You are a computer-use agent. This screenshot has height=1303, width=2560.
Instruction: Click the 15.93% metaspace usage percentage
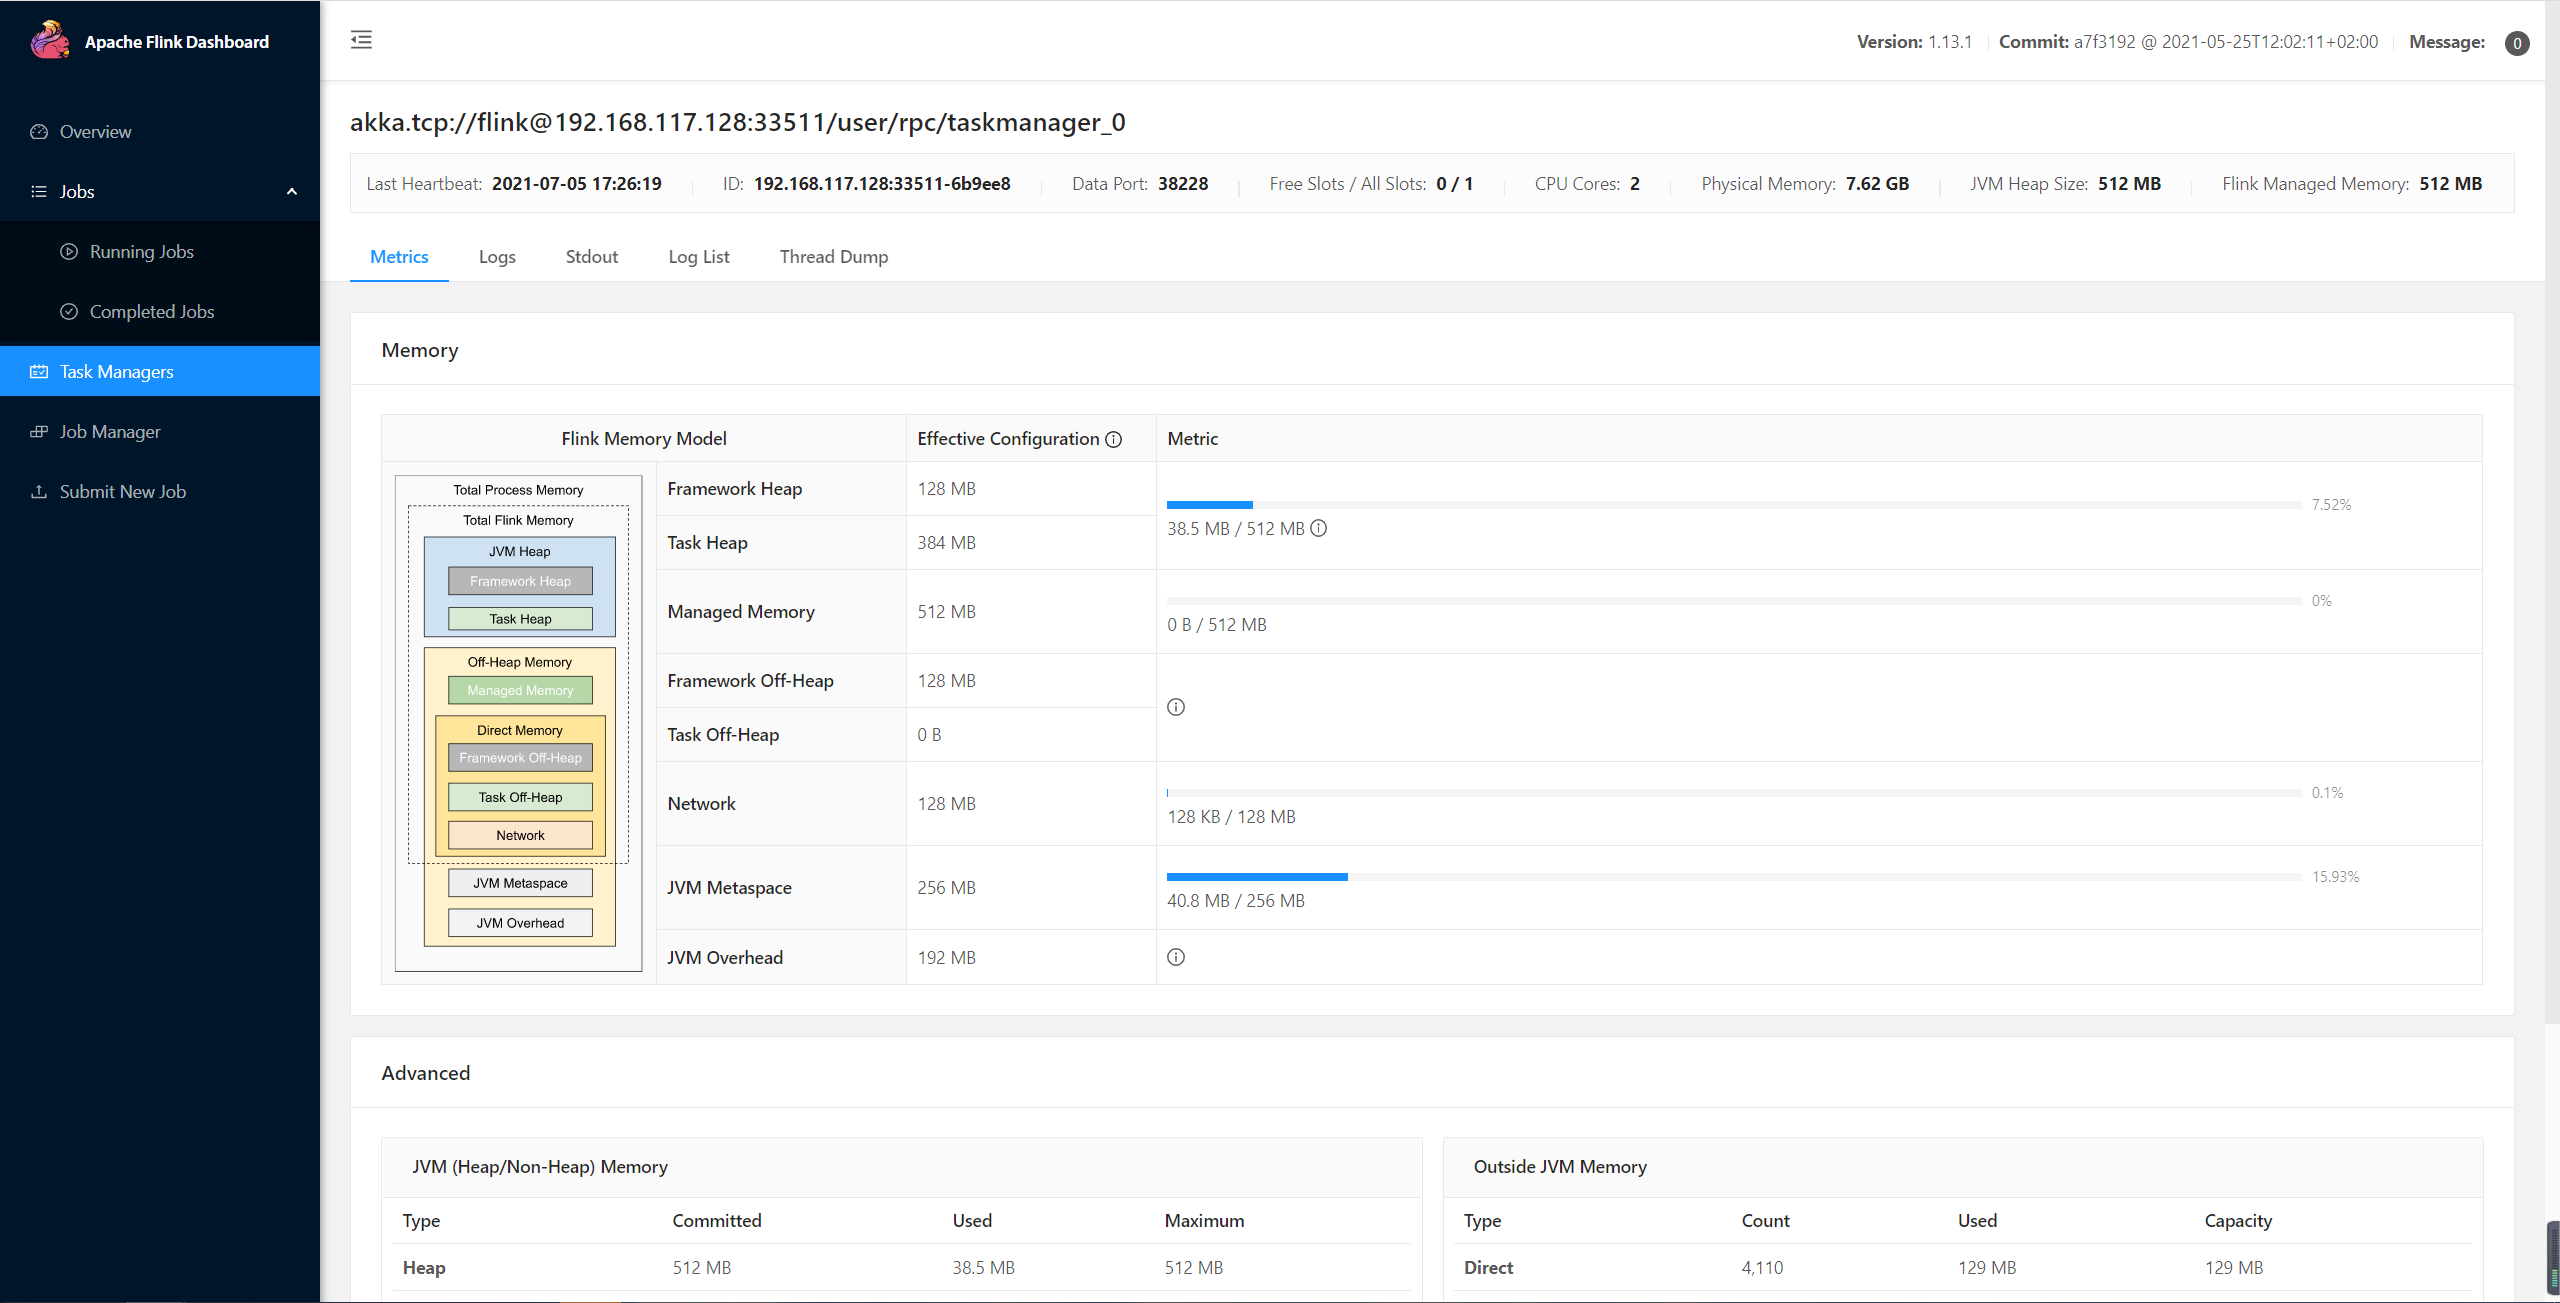tap(2335, 877)
